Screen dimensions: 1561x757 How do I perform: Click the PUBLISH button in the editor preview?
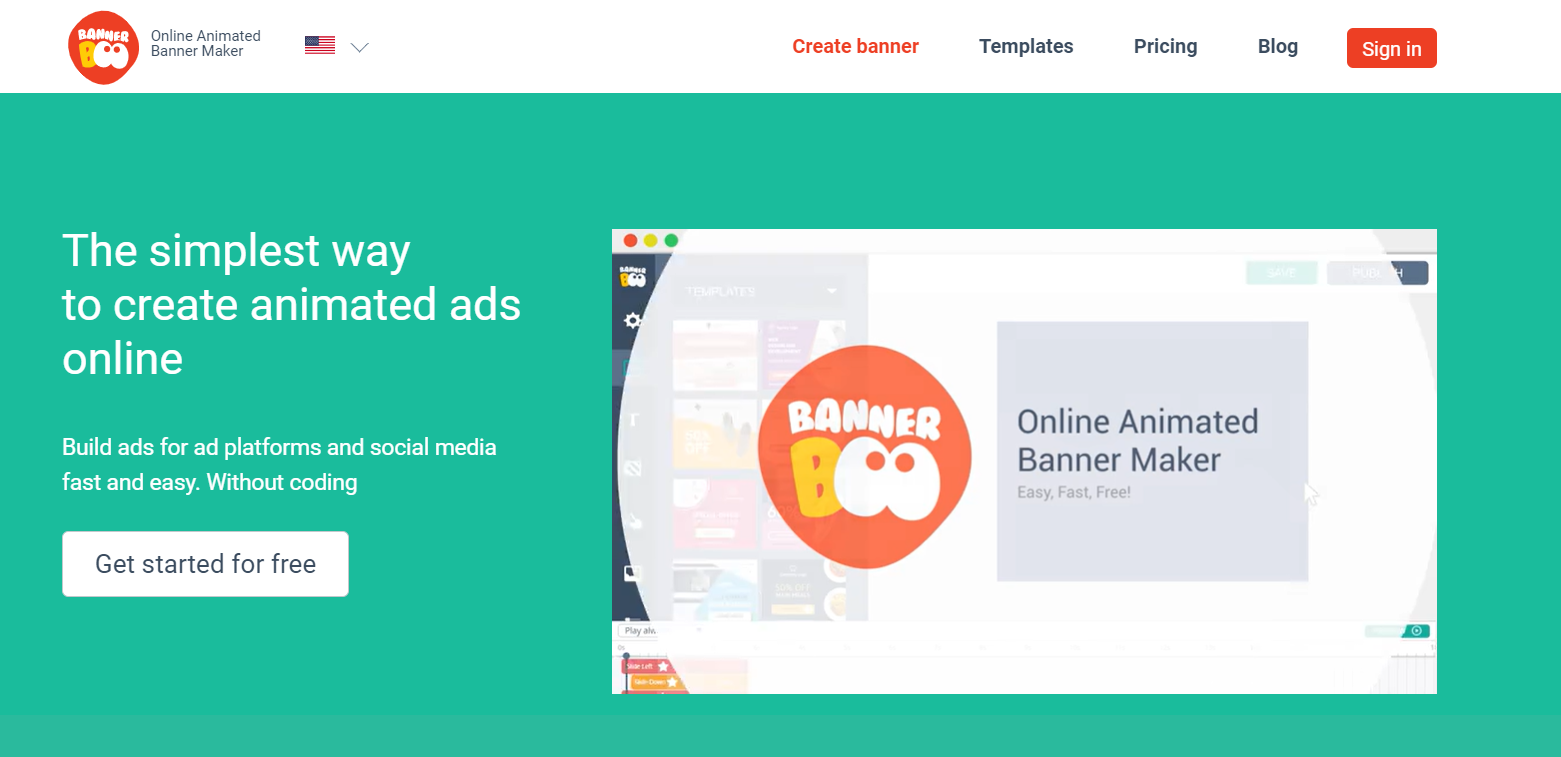click(x=1377, y=273)
